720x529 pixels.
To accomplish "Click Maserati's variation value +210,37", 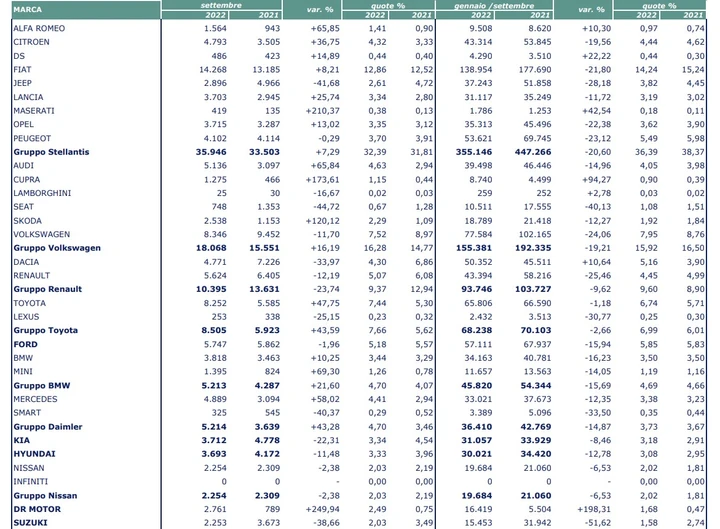I will click(x=322, y=111).
